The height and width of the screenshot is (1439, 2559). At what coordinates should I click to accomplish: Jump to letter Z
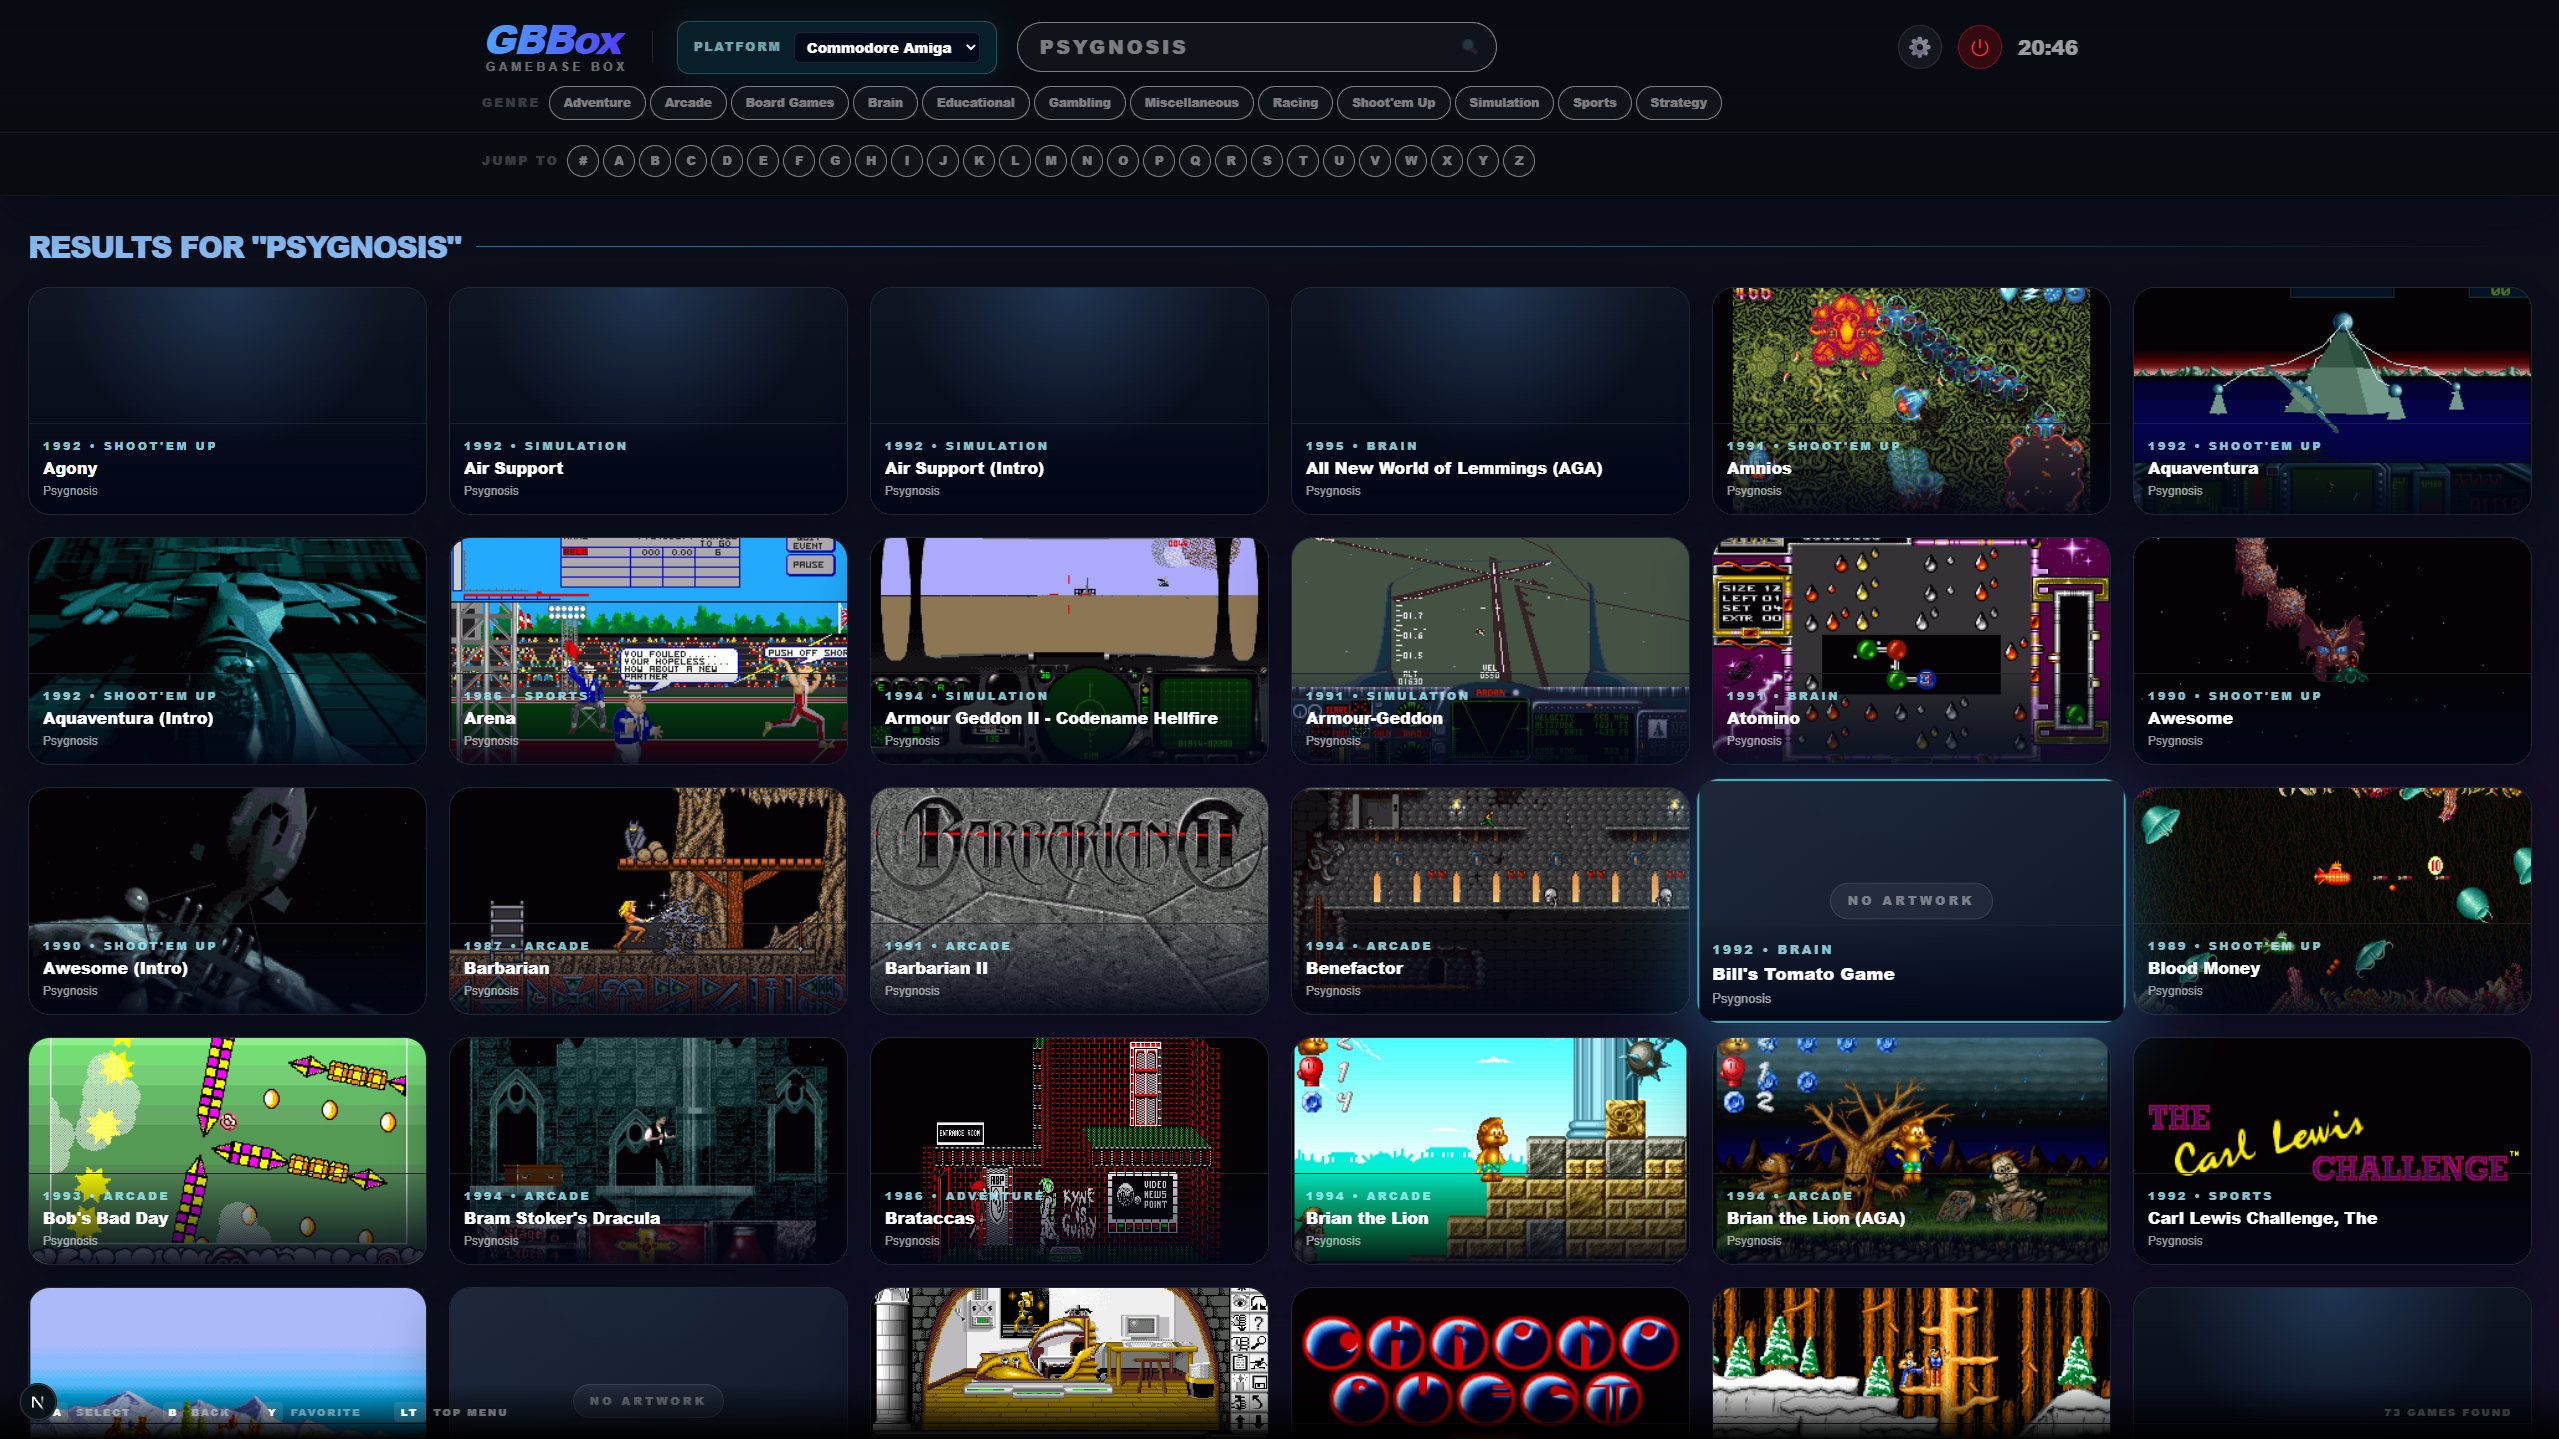coord(1519,161)
